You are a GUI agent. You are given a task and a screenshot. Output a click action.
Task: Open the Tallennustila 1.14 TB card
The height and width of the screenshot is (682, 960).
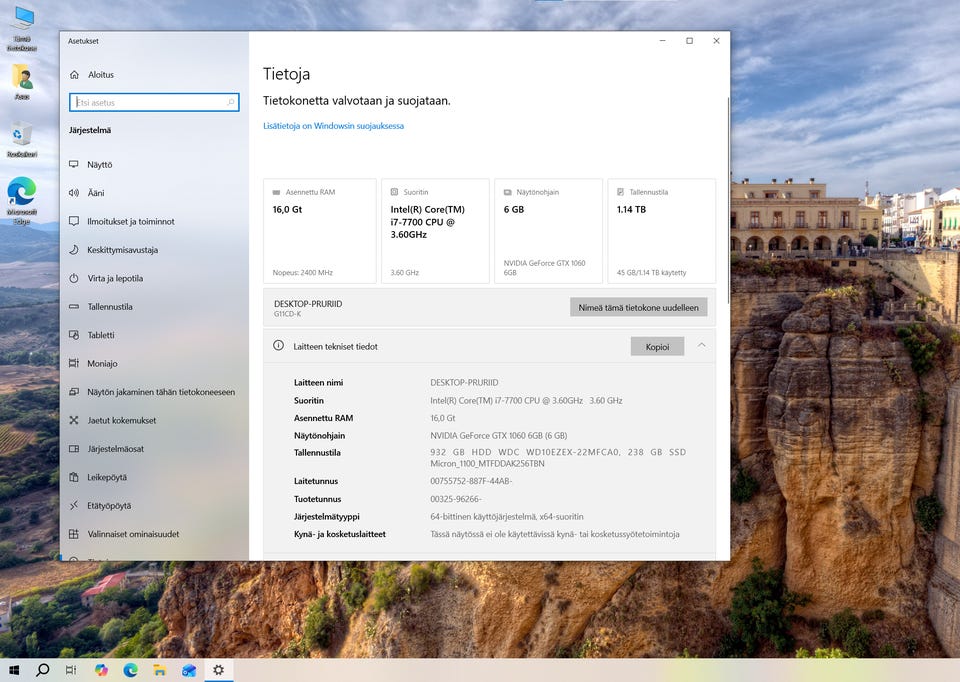[x=662, y=231]
